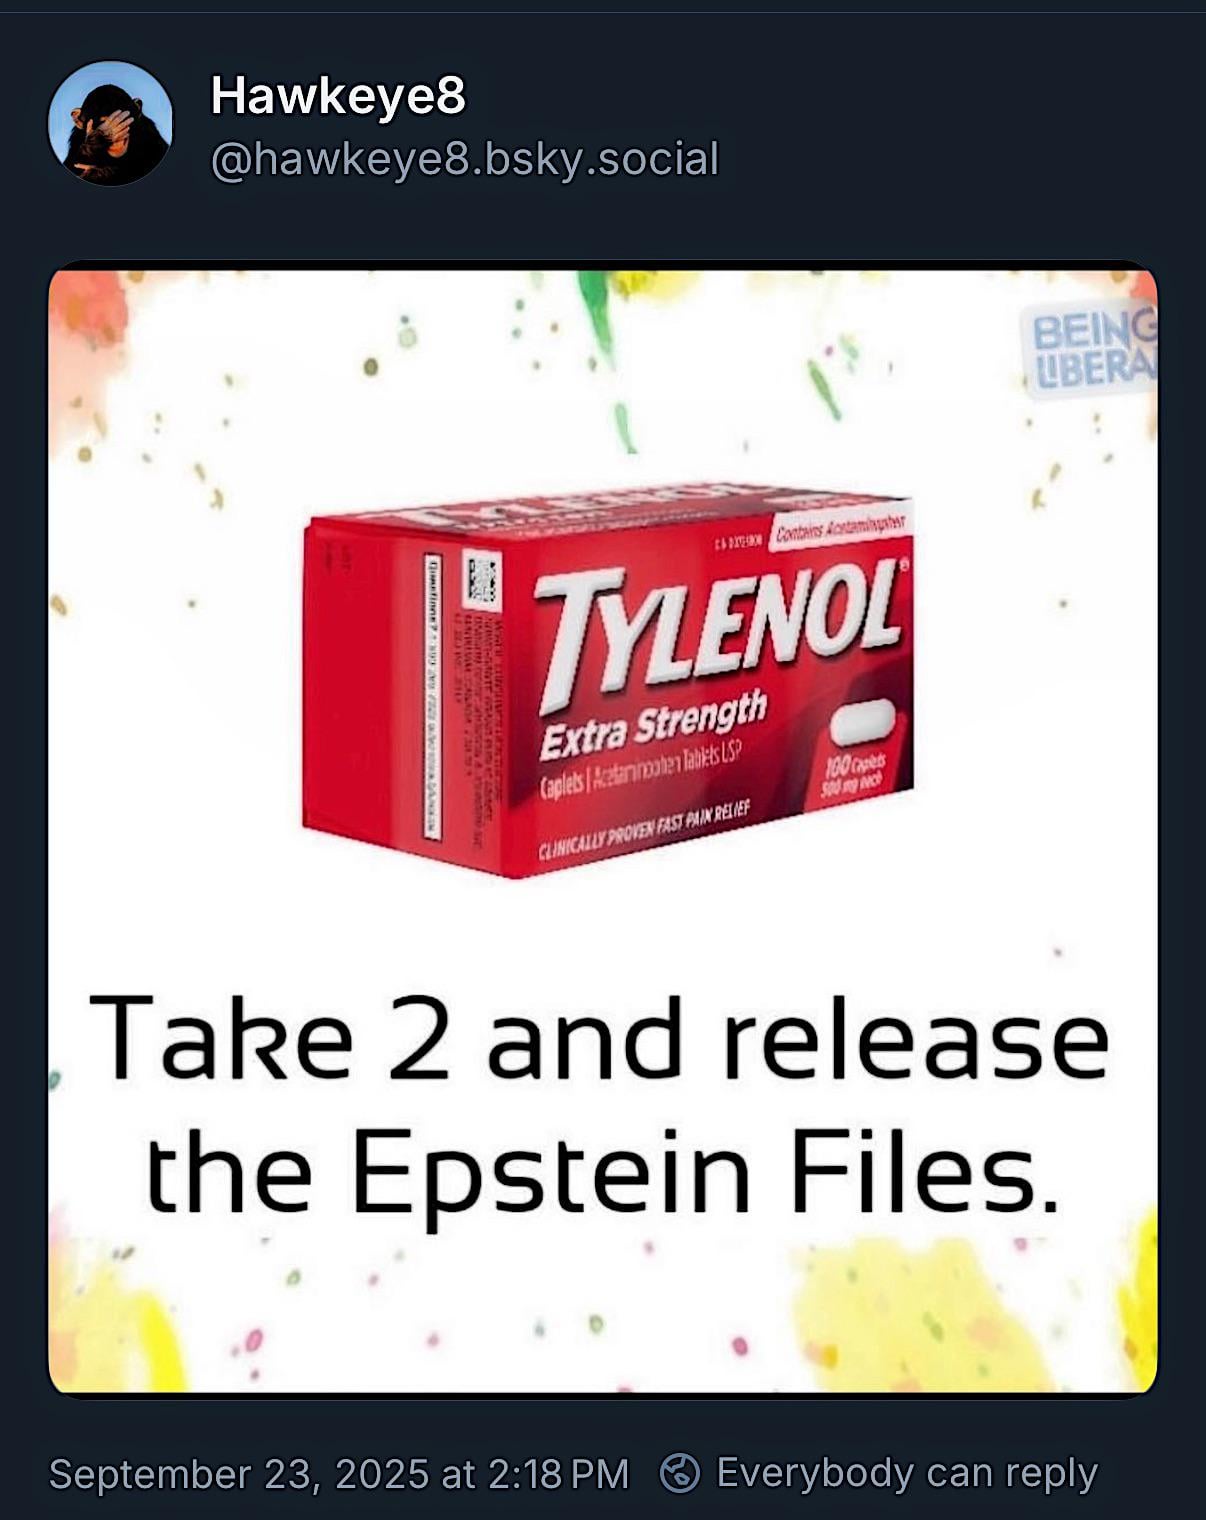
Task: Click the 'the Epstein Files.' caption line
Action: [602, 1171]
